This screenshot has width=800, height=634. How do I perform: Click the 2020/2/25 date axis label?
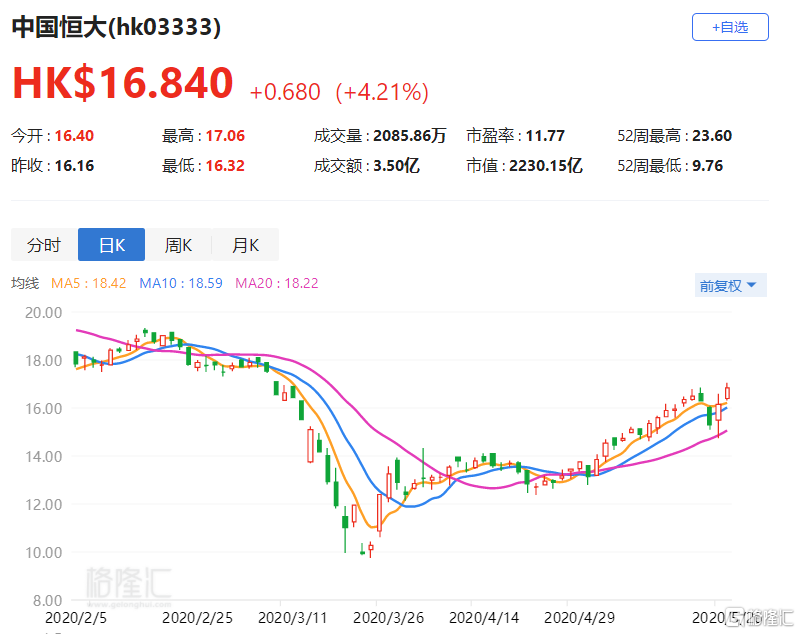[x=197, y=618]
